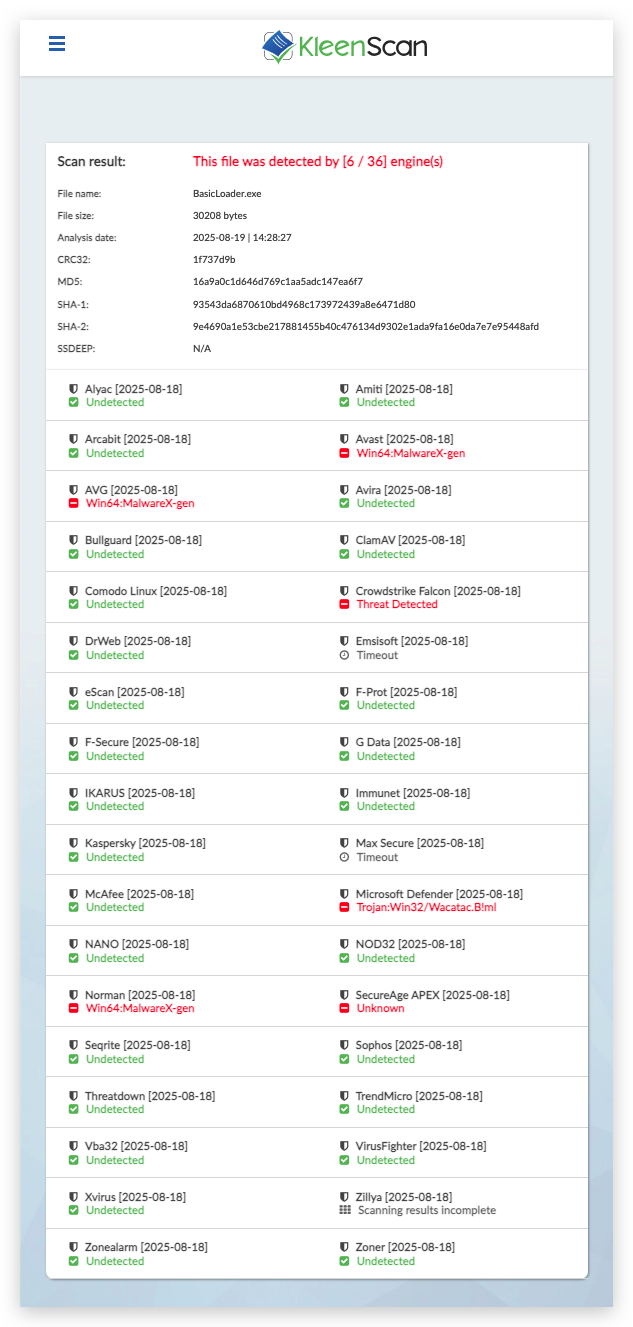Click the green check icon under Arcabit
This screenshot has height=1327, width=633.
pyautogui.click(x=73, y=453)
